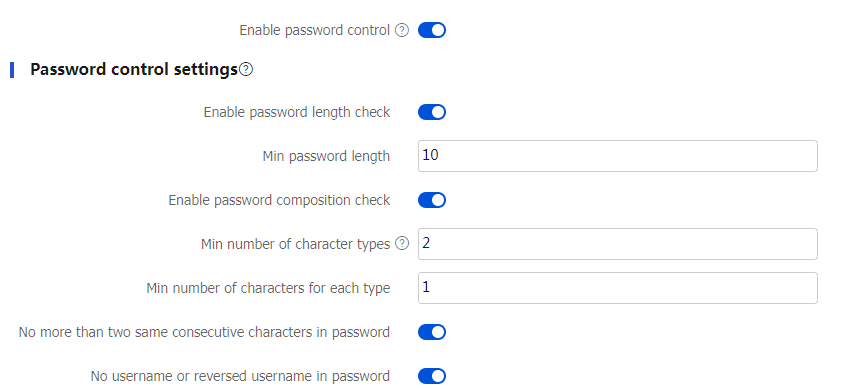Click No username or reversed username in password label

pyautogui.click(x=240, y=376)
